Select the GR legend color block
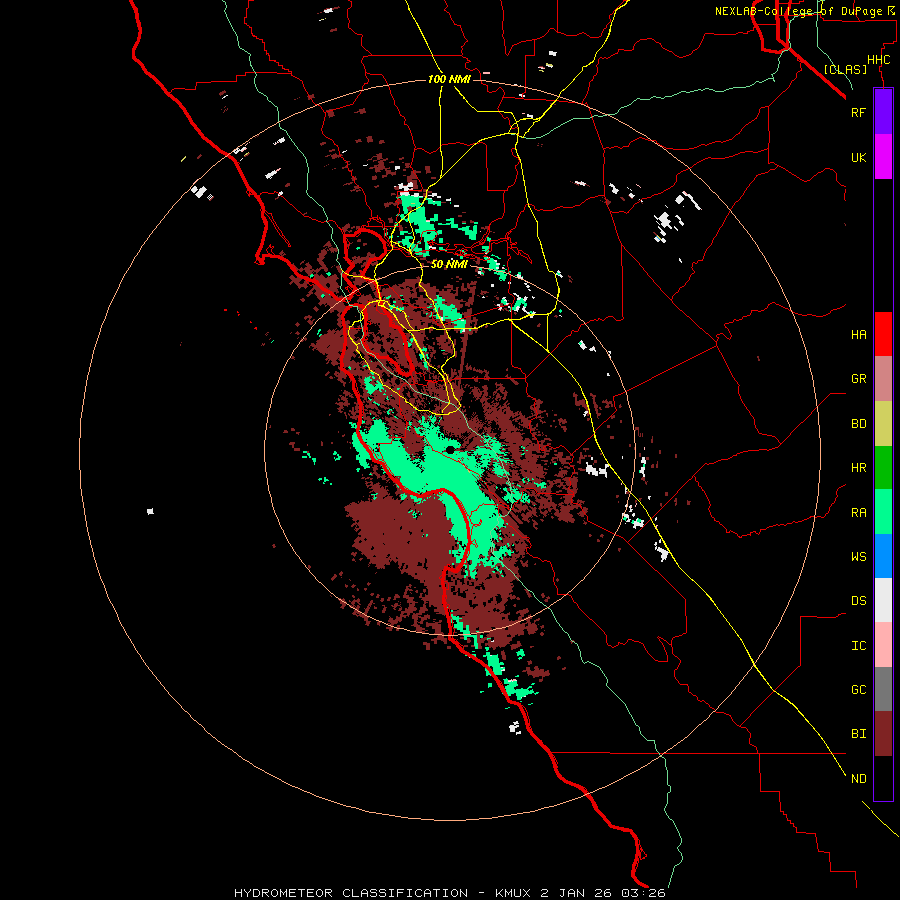This screenshot has width=900, height=900. 883,379
